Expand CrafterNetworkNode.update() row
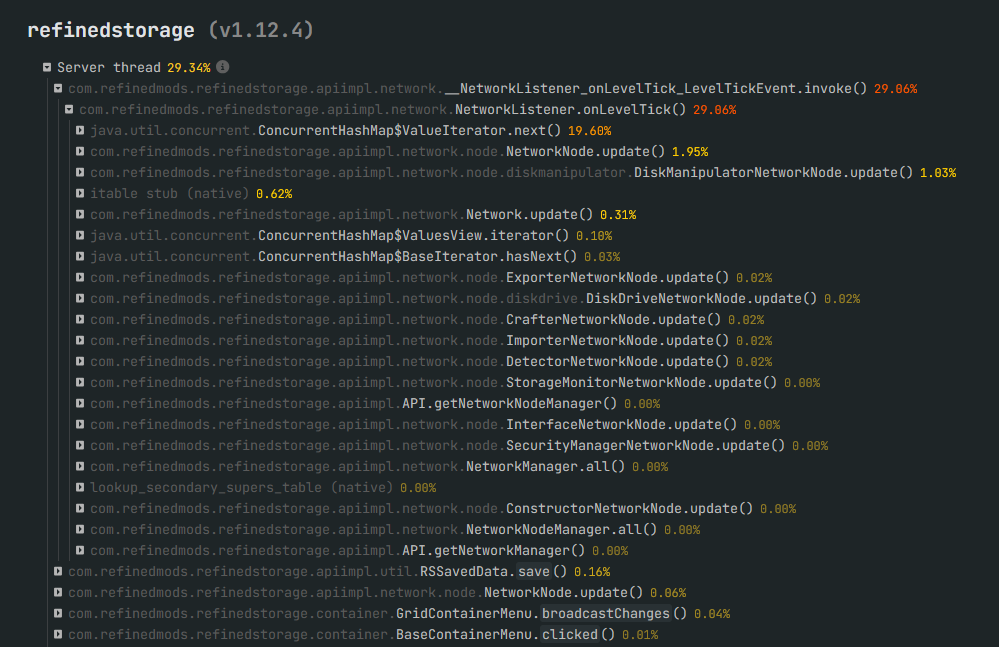The height and width of the screenshot is (647, 999). coord(80,320)
